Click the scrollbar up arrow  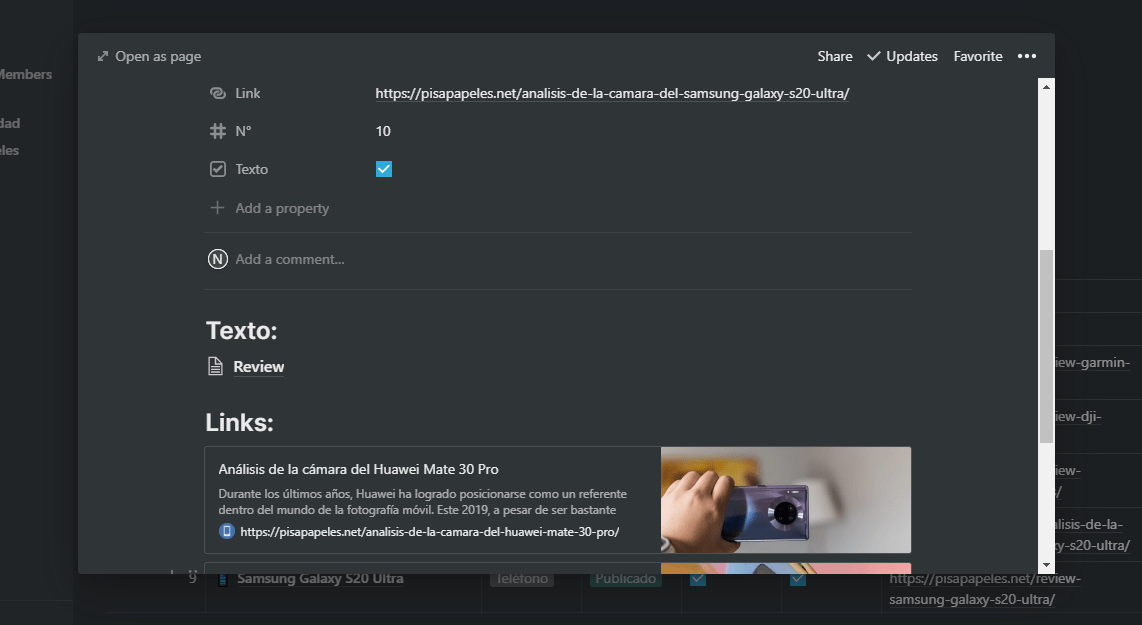(1046, 87)
